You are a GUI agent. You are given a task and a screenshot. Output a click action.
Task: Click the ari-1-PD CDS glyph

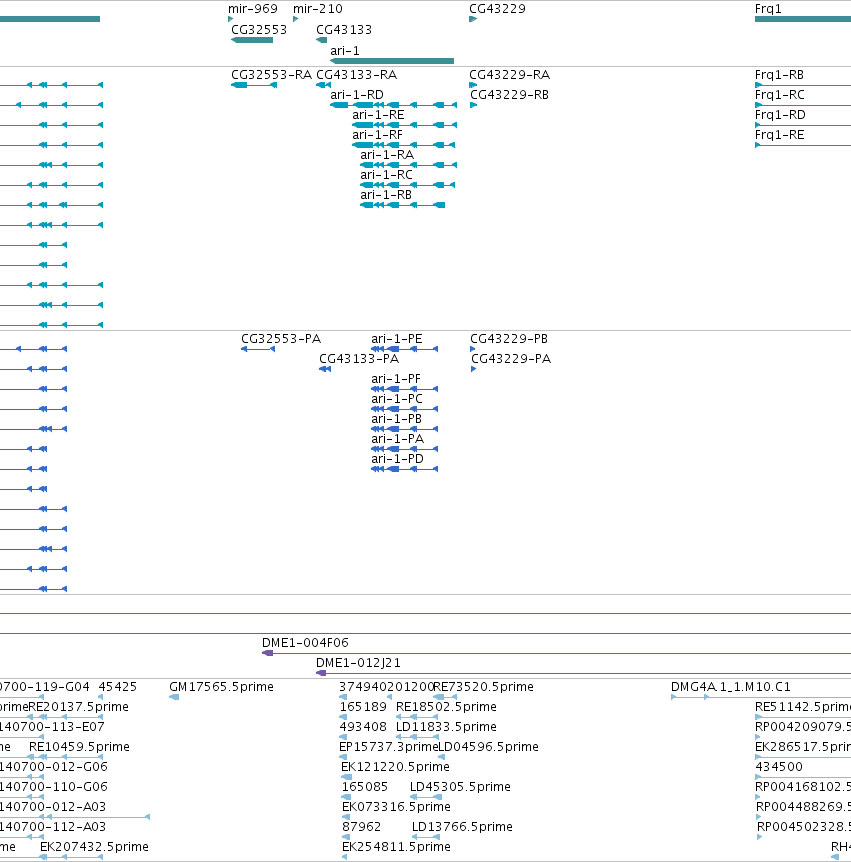(405, 469)
